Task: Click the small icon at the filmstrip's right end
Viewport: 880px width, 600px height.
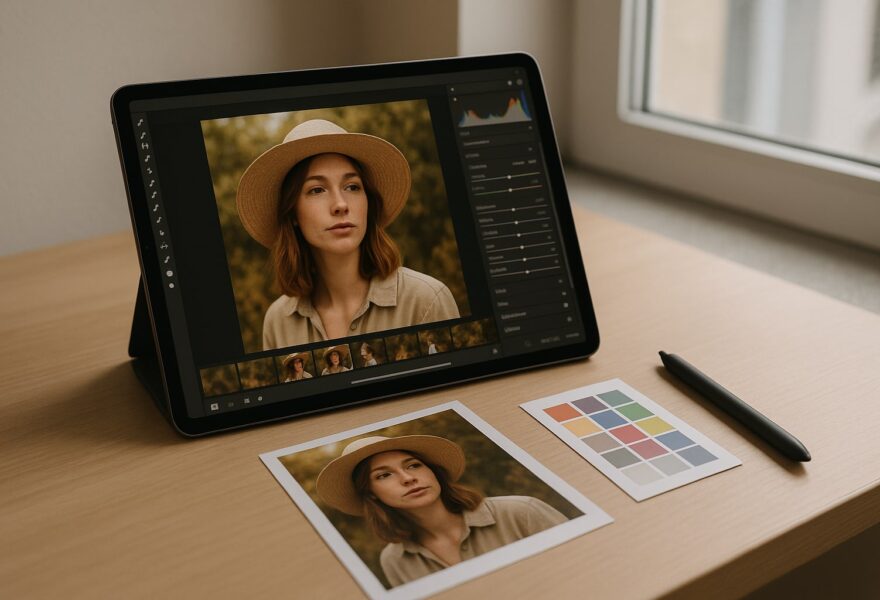Action: 495,351
